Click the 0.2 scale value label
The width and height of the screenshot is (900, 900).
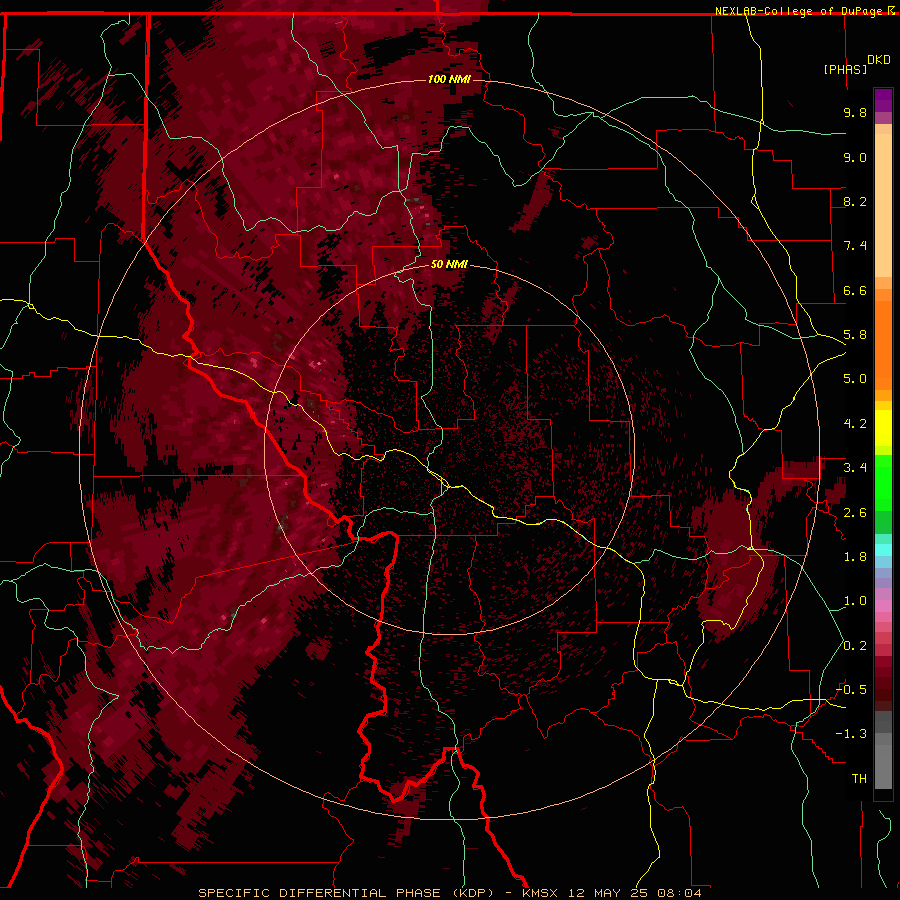tap(855, 646)
